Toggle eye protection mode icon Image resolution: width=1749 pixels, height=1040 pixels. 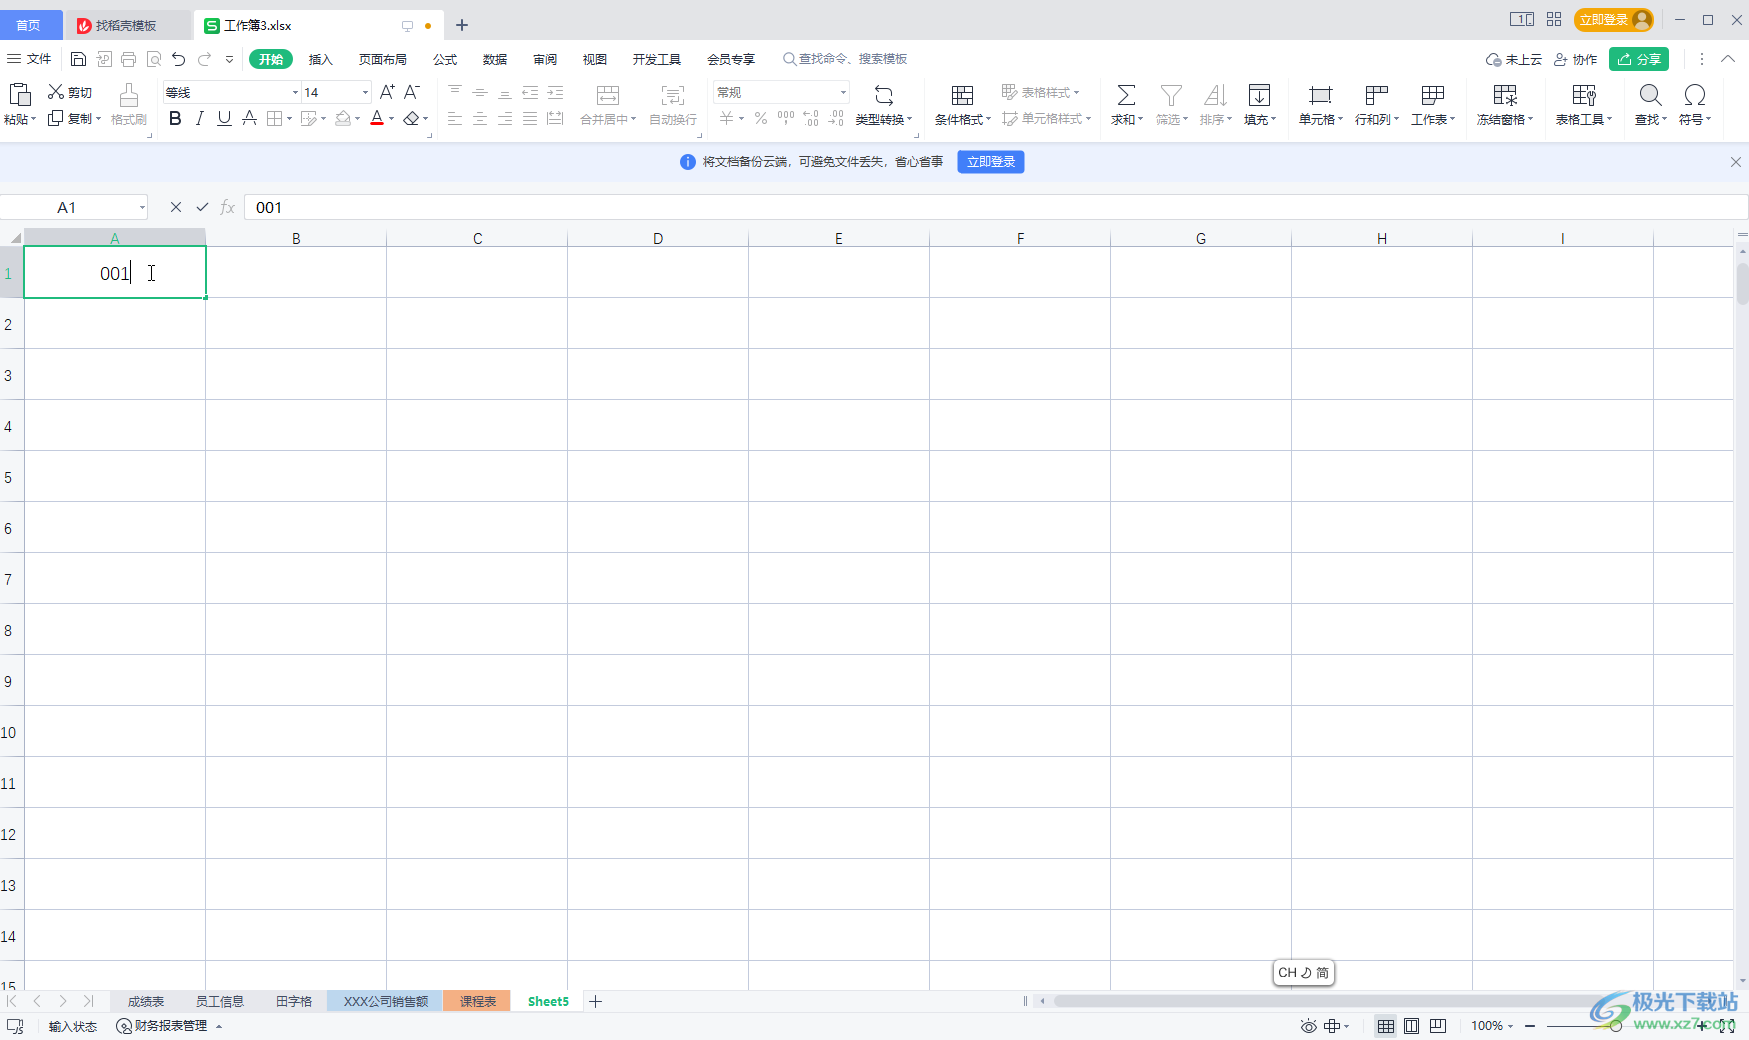(x=1308, y=1026)
